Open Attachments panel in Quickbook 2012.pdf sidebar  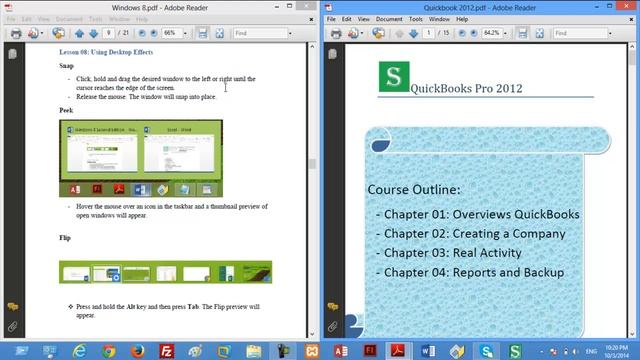pos(333,327)
